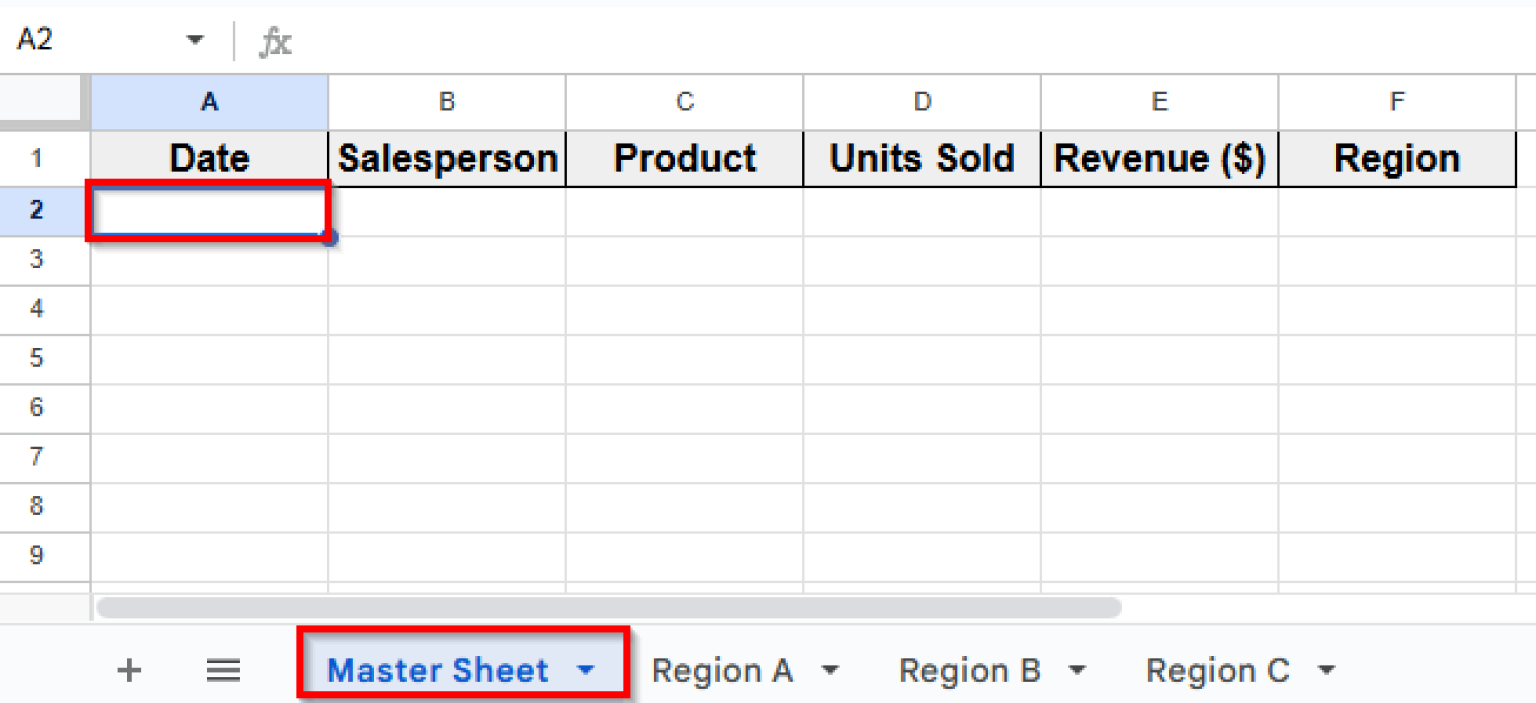The height and width of the screenshot is (703, 1536).
Task: Click the formula bar input field
Action: tap(900, 42)
